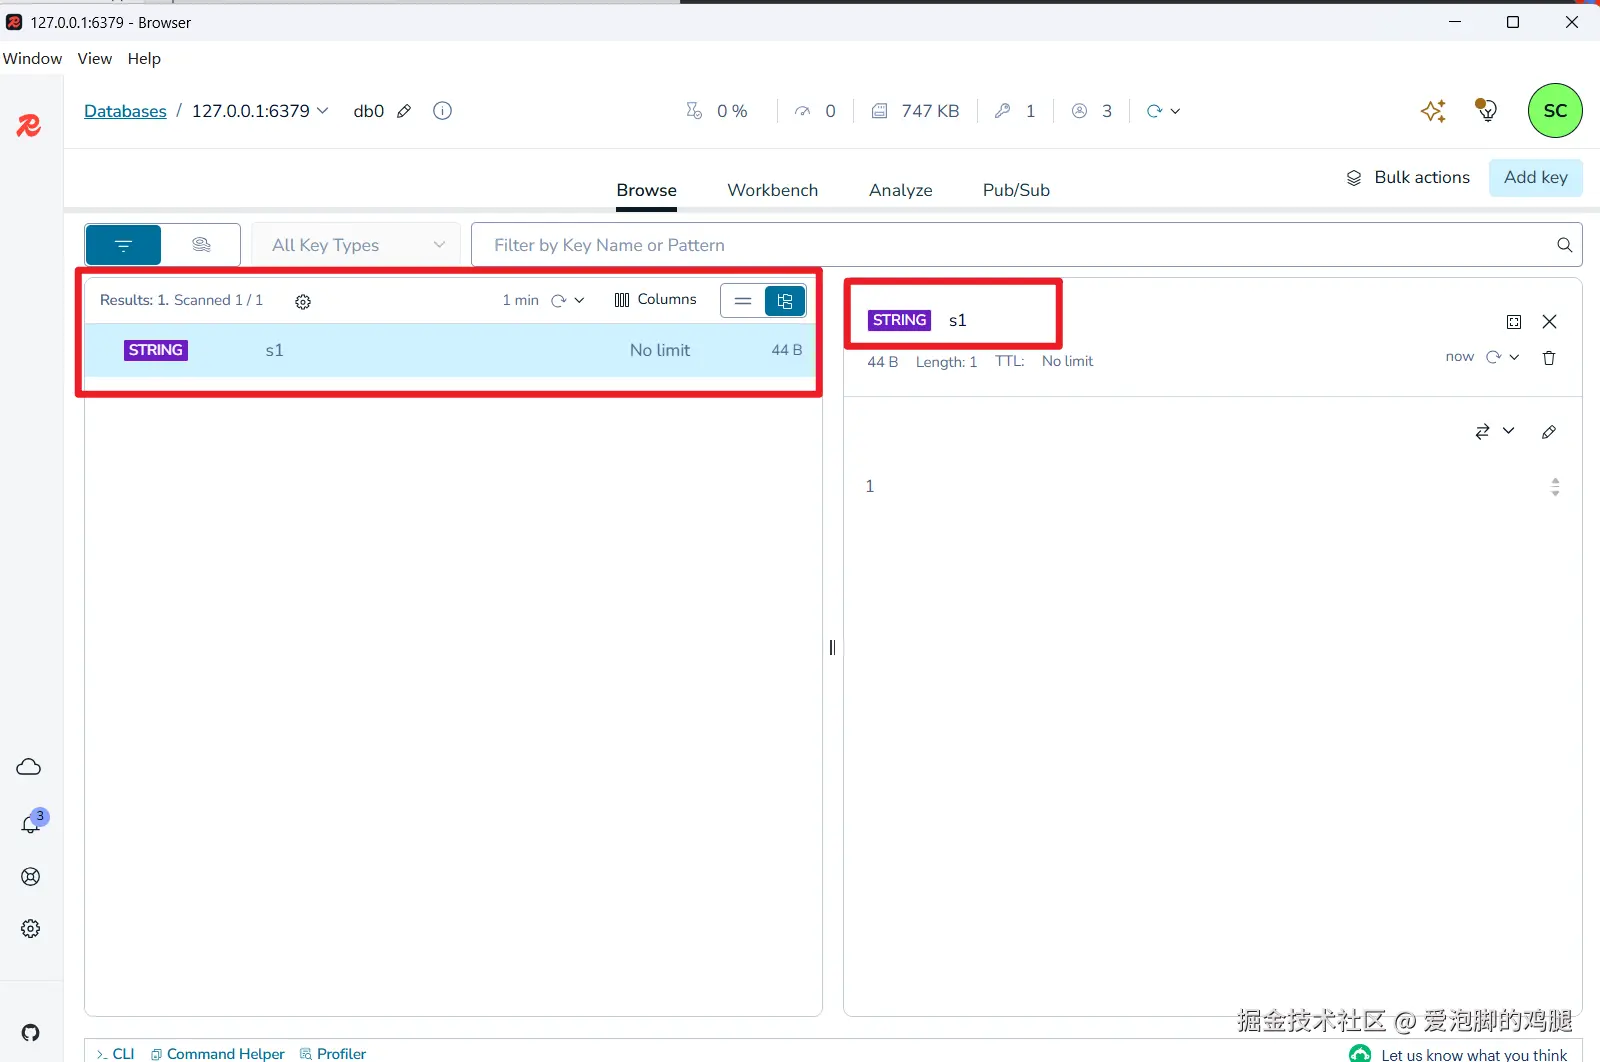Screen dimensions: 1600x1062
Task: Open the Help menu
Action: [144, 59]
